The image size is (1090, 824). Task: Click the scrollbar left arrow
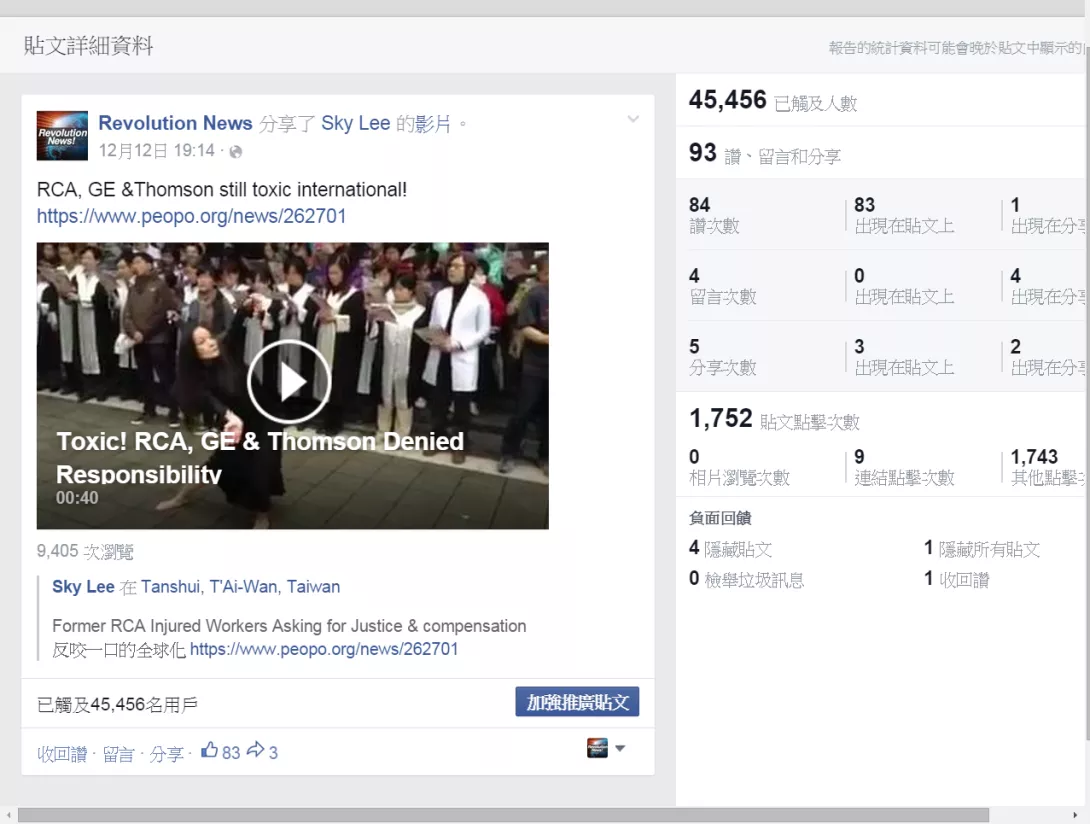(8, 815)
